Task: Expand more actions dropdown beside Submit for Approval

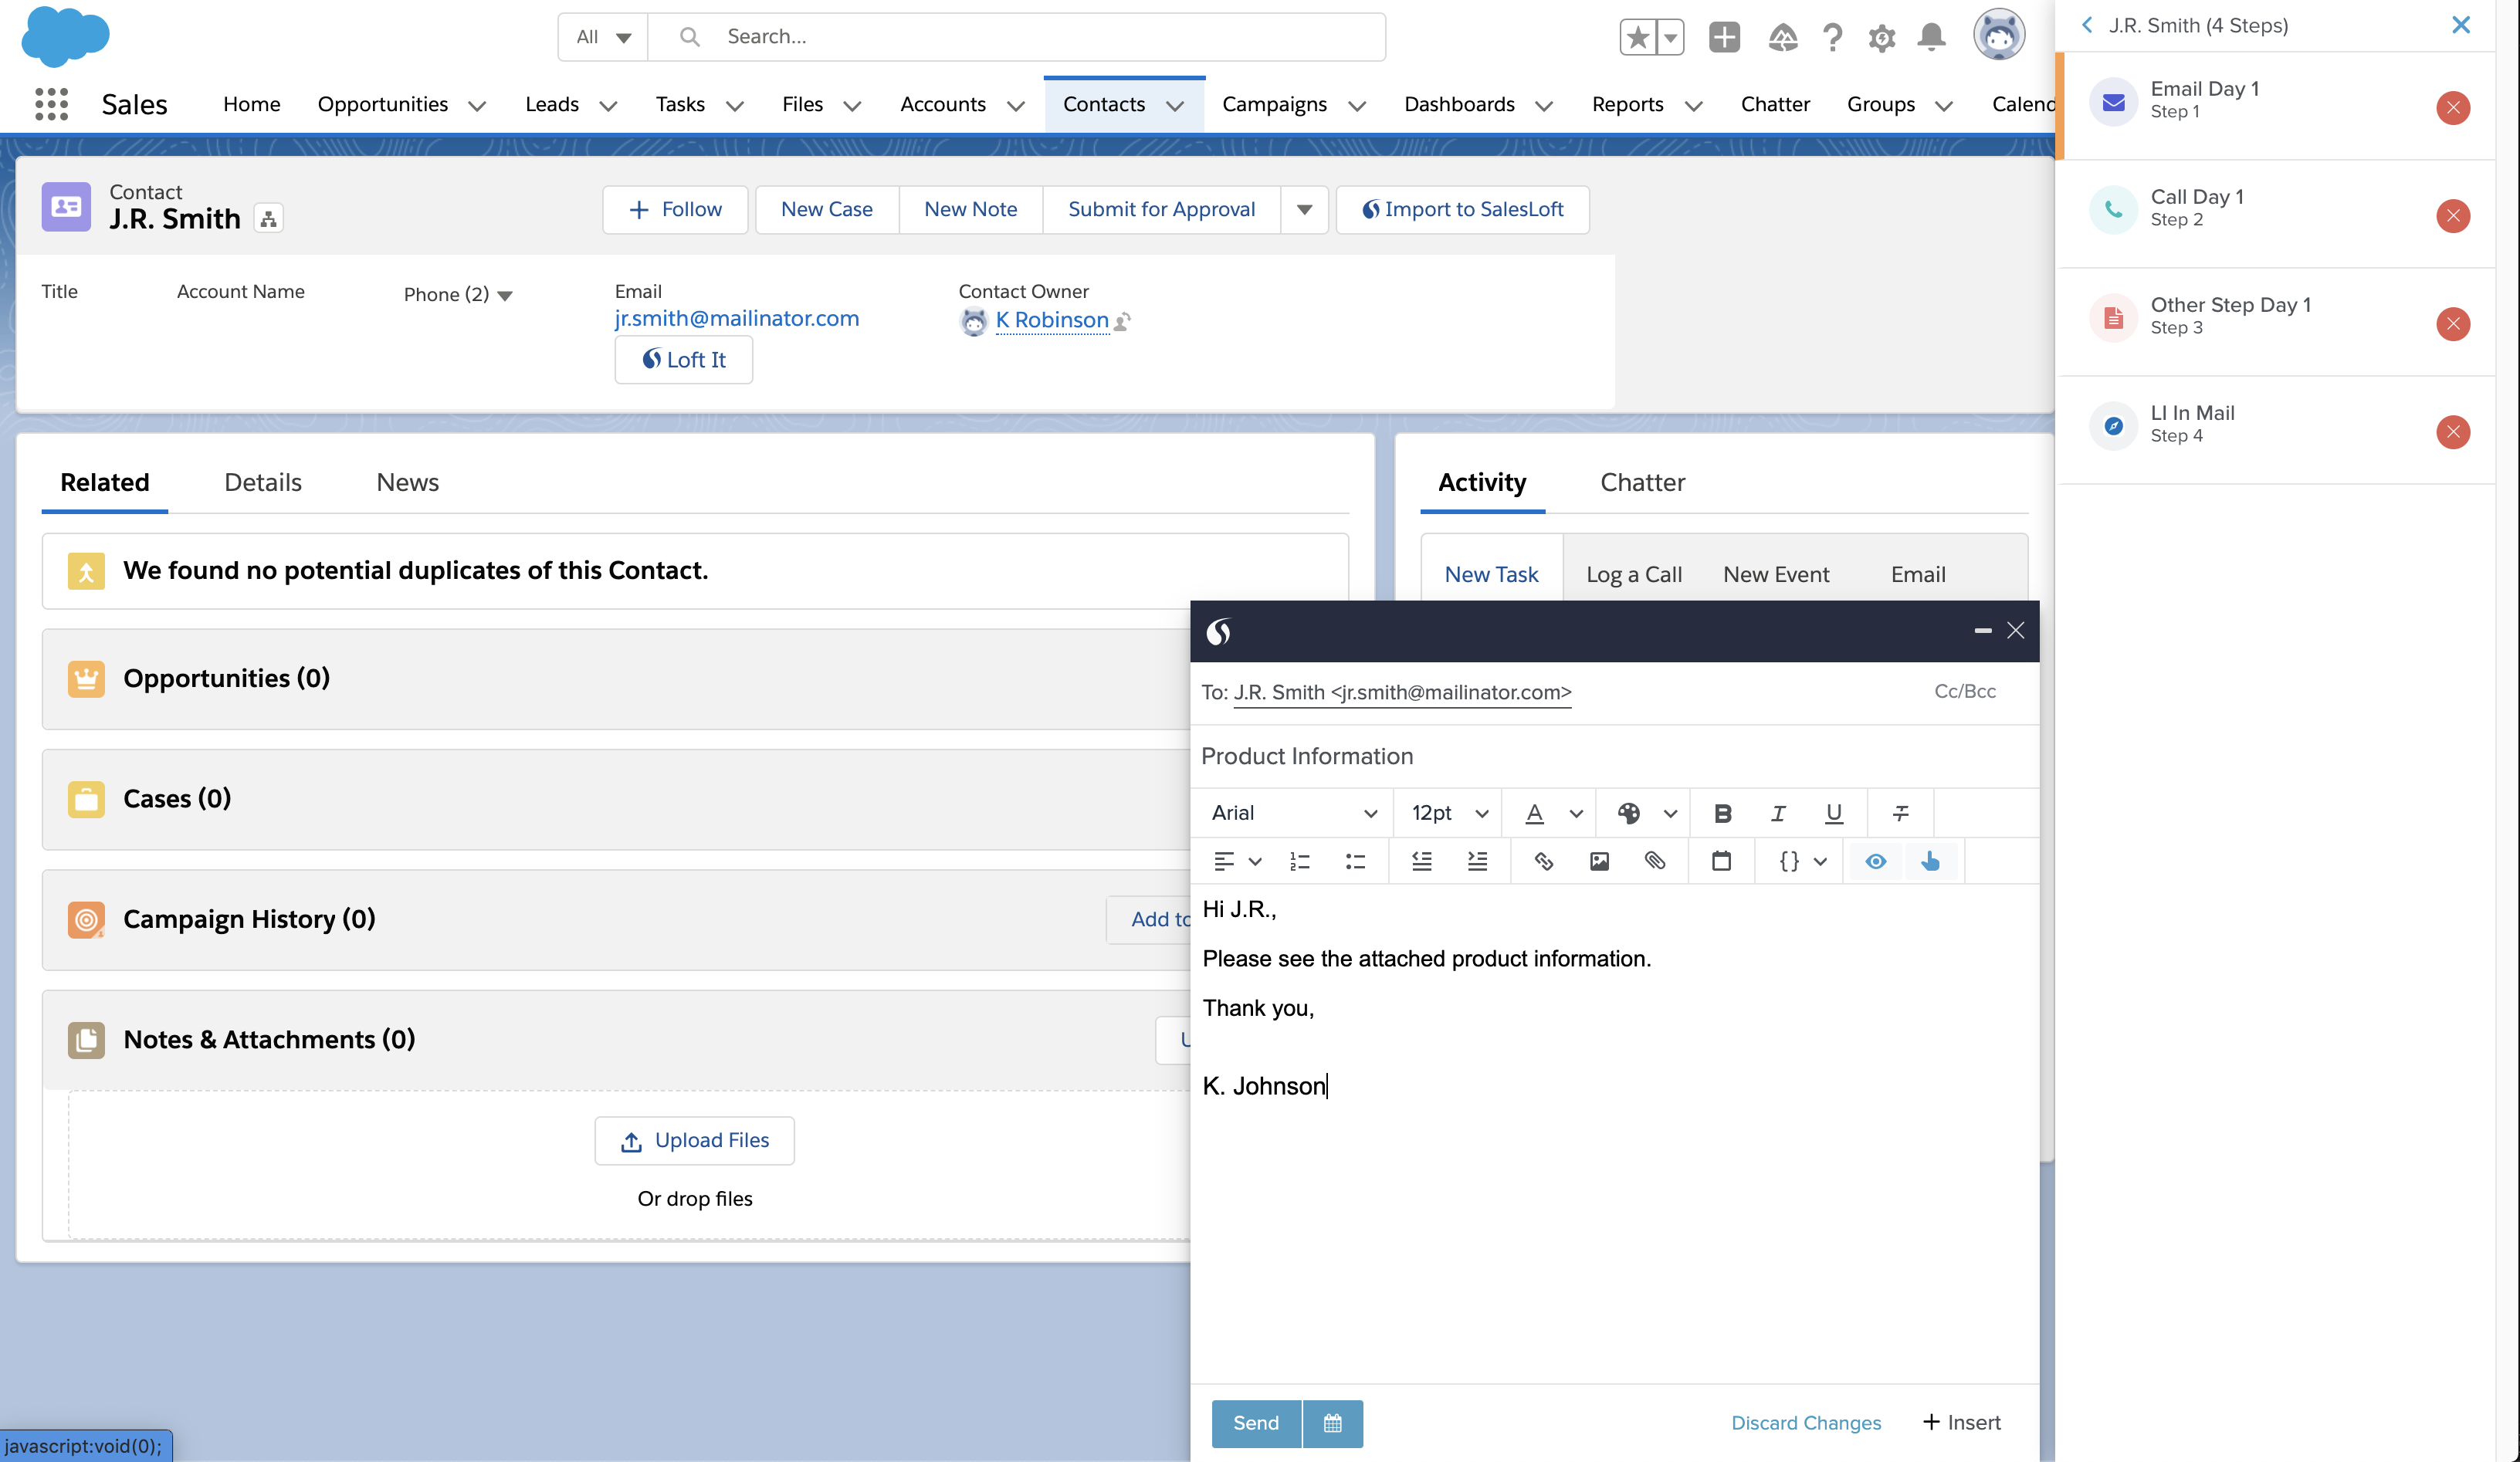Action: coord(1304,210)
